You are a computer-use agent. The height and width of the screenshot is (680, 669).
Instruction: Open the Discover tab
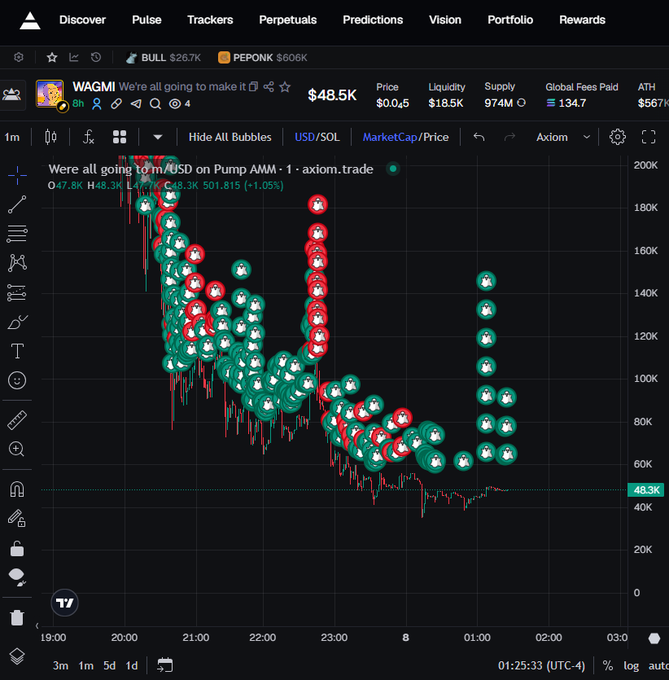pyautogui.click(x=82, y=20)
